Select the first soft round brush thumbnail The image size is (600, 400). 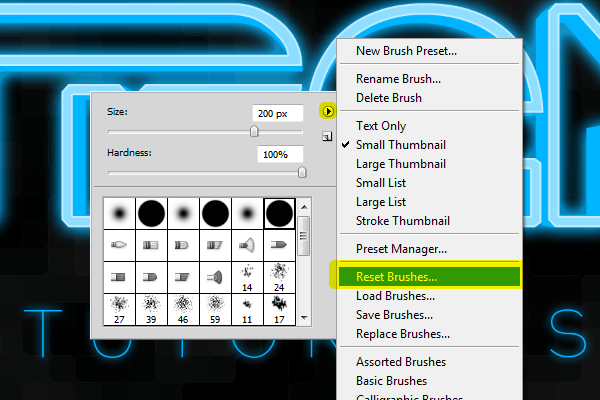tap(119, 214)
